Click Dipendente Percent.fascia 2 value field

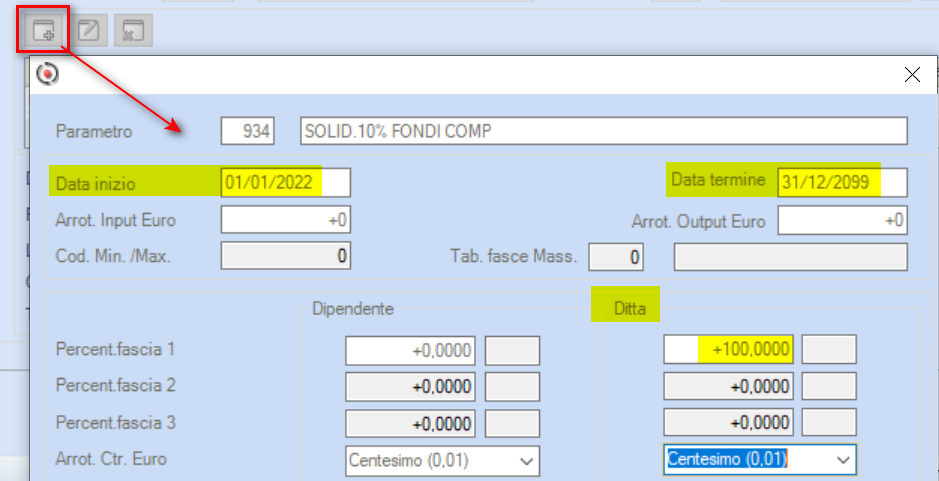tap(410, 387)
